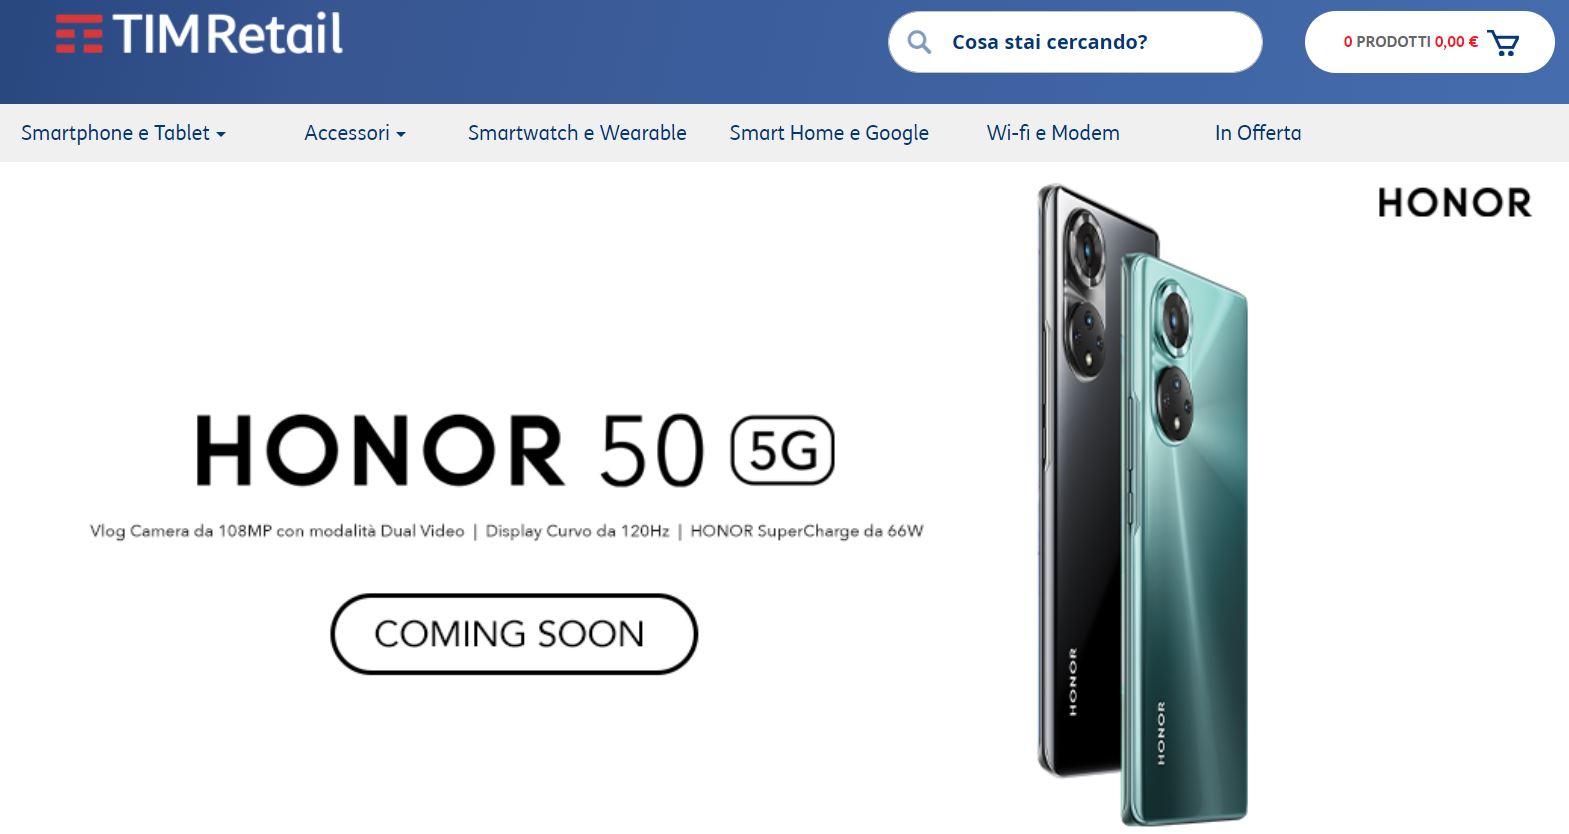This screenshot has height=834, width=1569.
Task: Click the red TIM stripes emblem
Action: 79,34
